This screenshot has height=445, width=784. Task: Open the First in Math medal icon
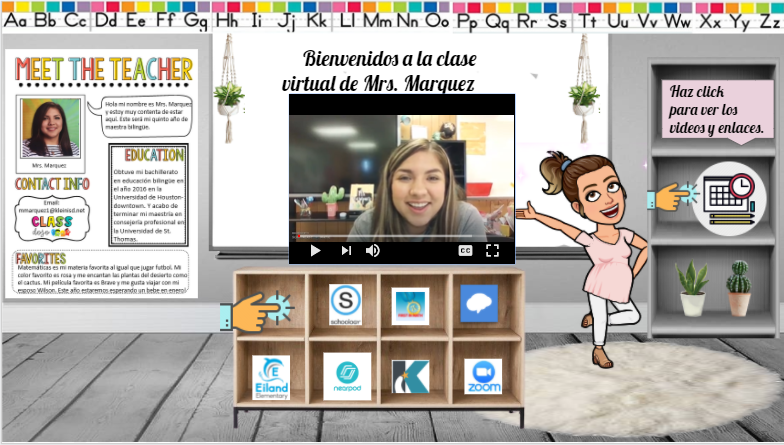click(410, 306)
